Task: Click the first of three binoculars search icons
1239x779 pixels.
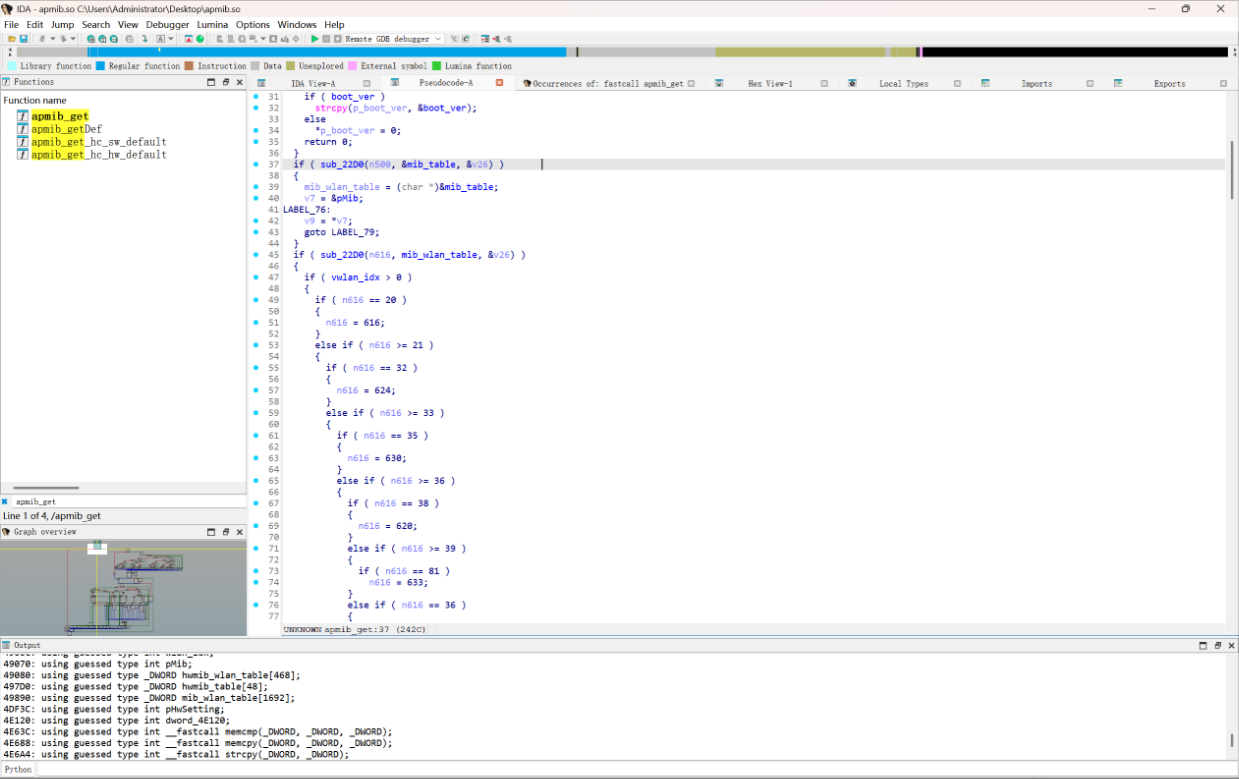Action: tap(90, 39)
